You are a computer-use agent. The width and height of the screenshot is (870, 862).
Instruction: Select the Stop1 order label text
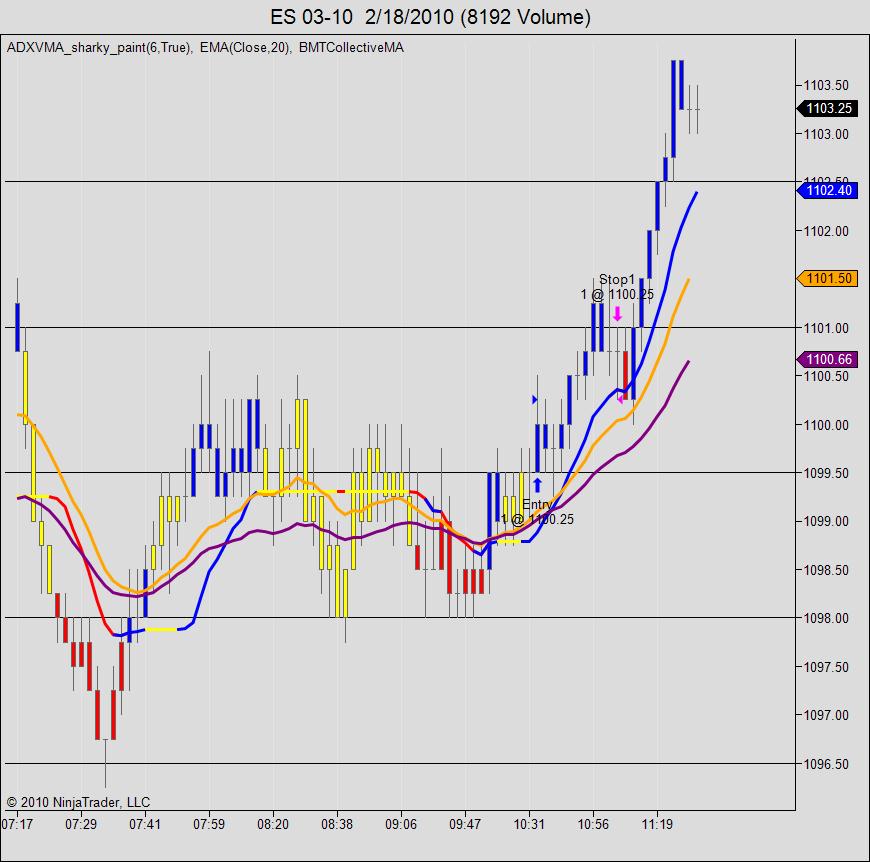(x=617, y=287)
